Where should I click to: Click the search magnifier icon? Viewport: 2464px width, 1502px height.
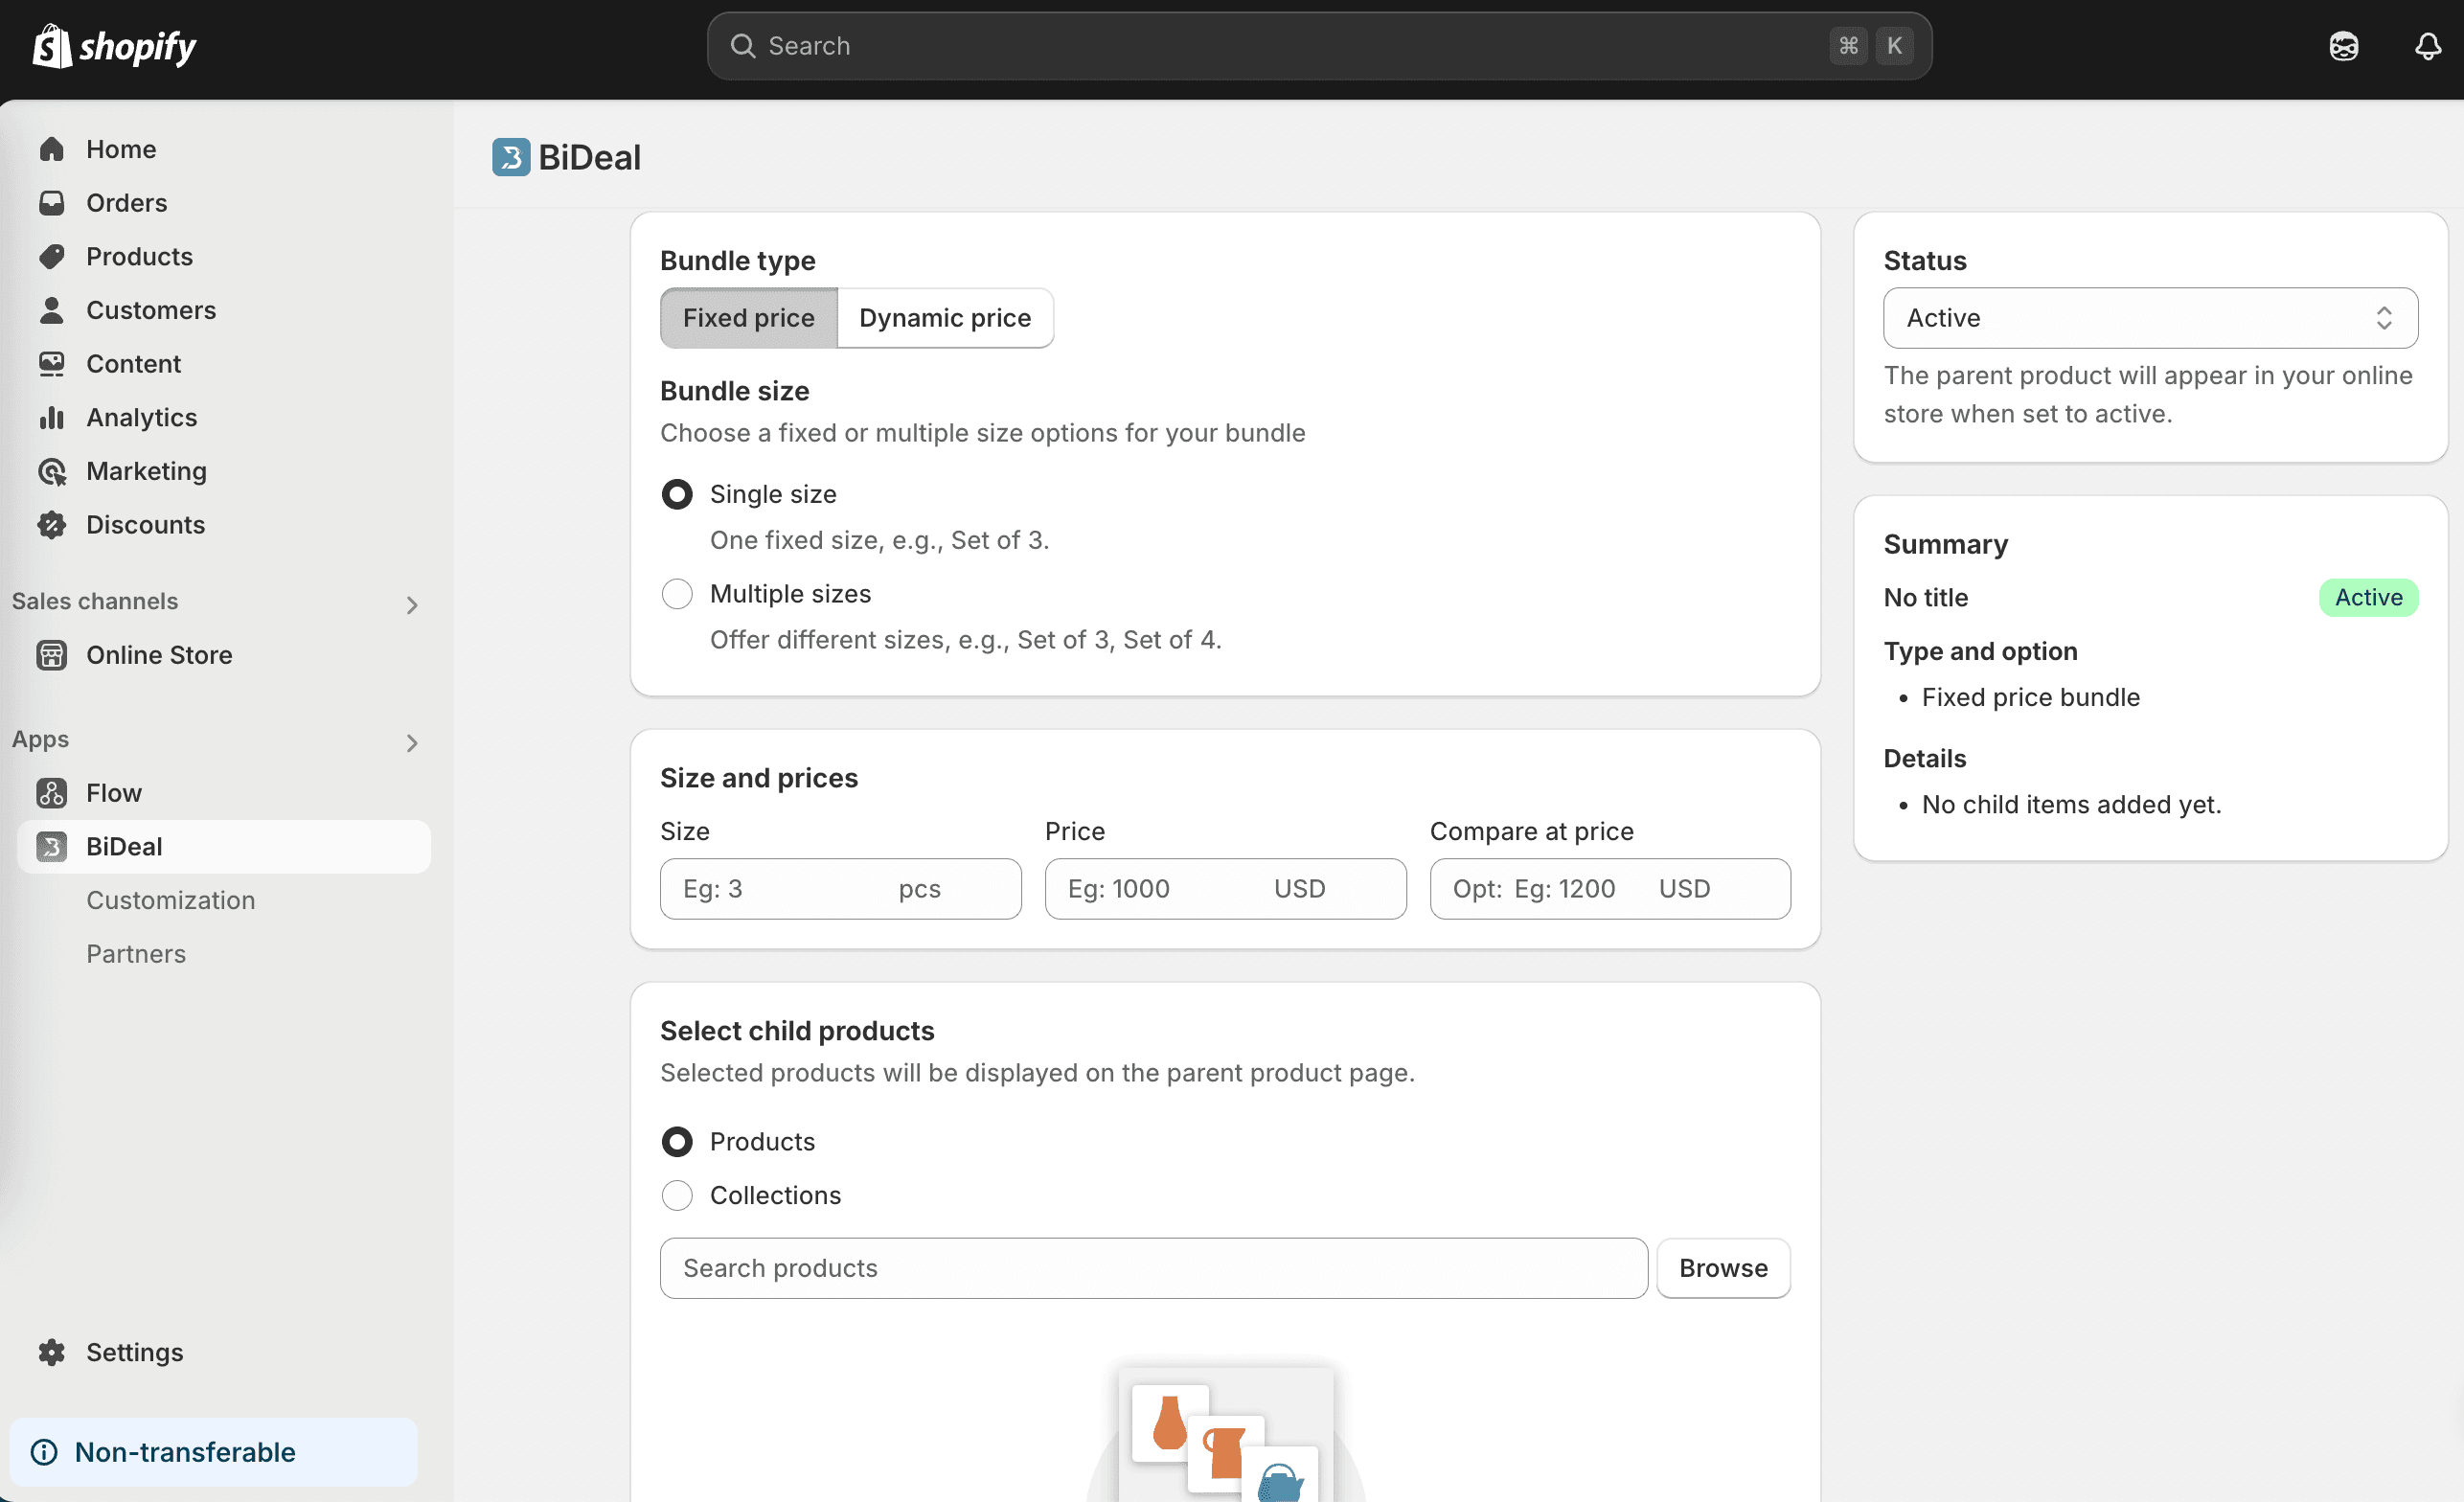click(x=742, y=46)
